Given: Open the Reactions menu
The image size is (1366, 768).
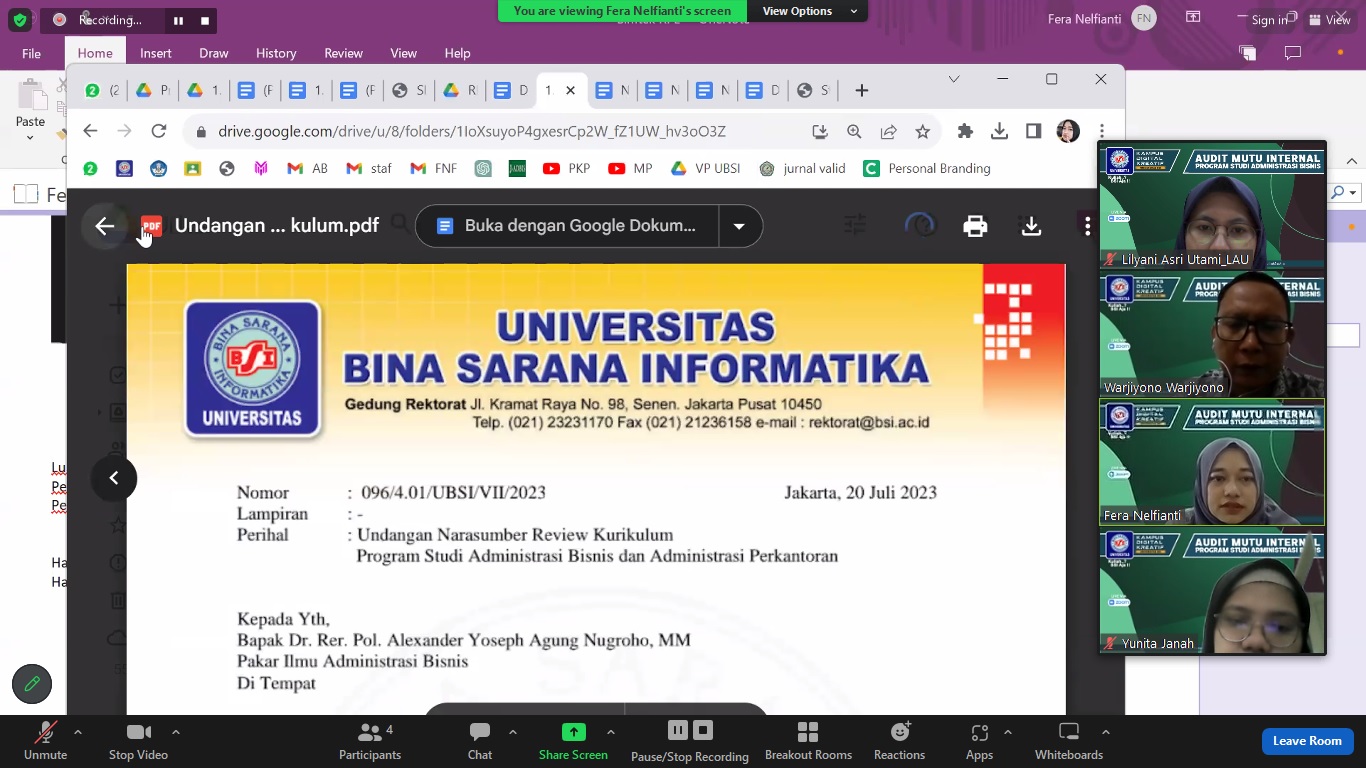Looking at the screenshot, I should click(x=899, y=741).
